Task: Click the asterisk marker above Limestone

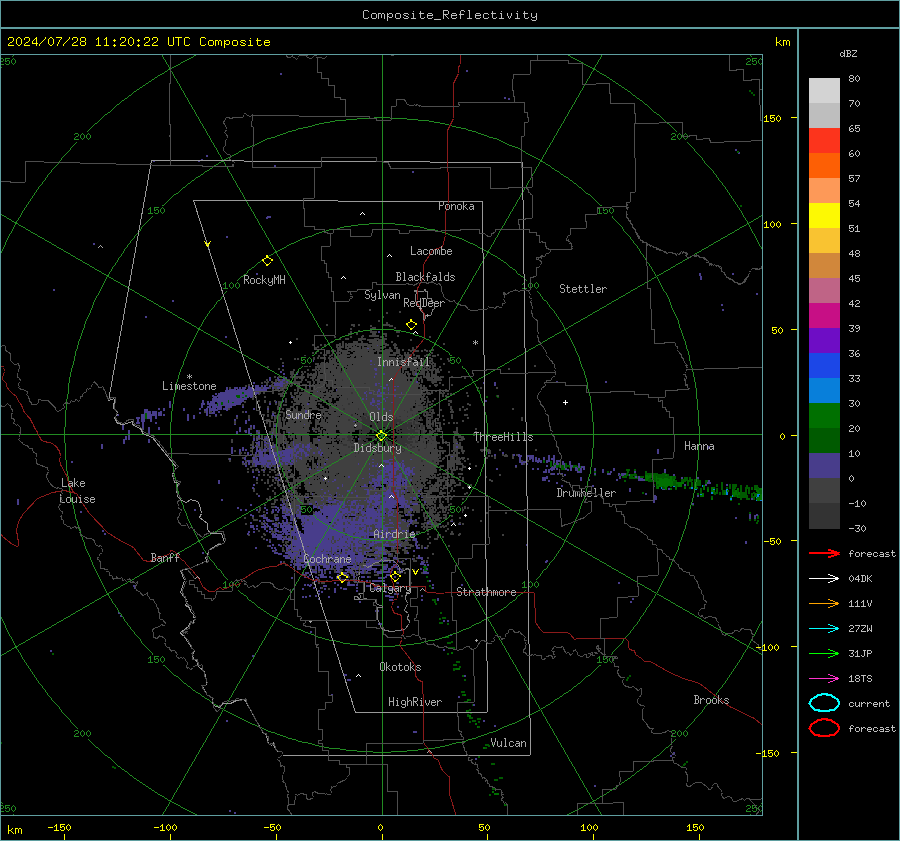Action: pos(189,377)
